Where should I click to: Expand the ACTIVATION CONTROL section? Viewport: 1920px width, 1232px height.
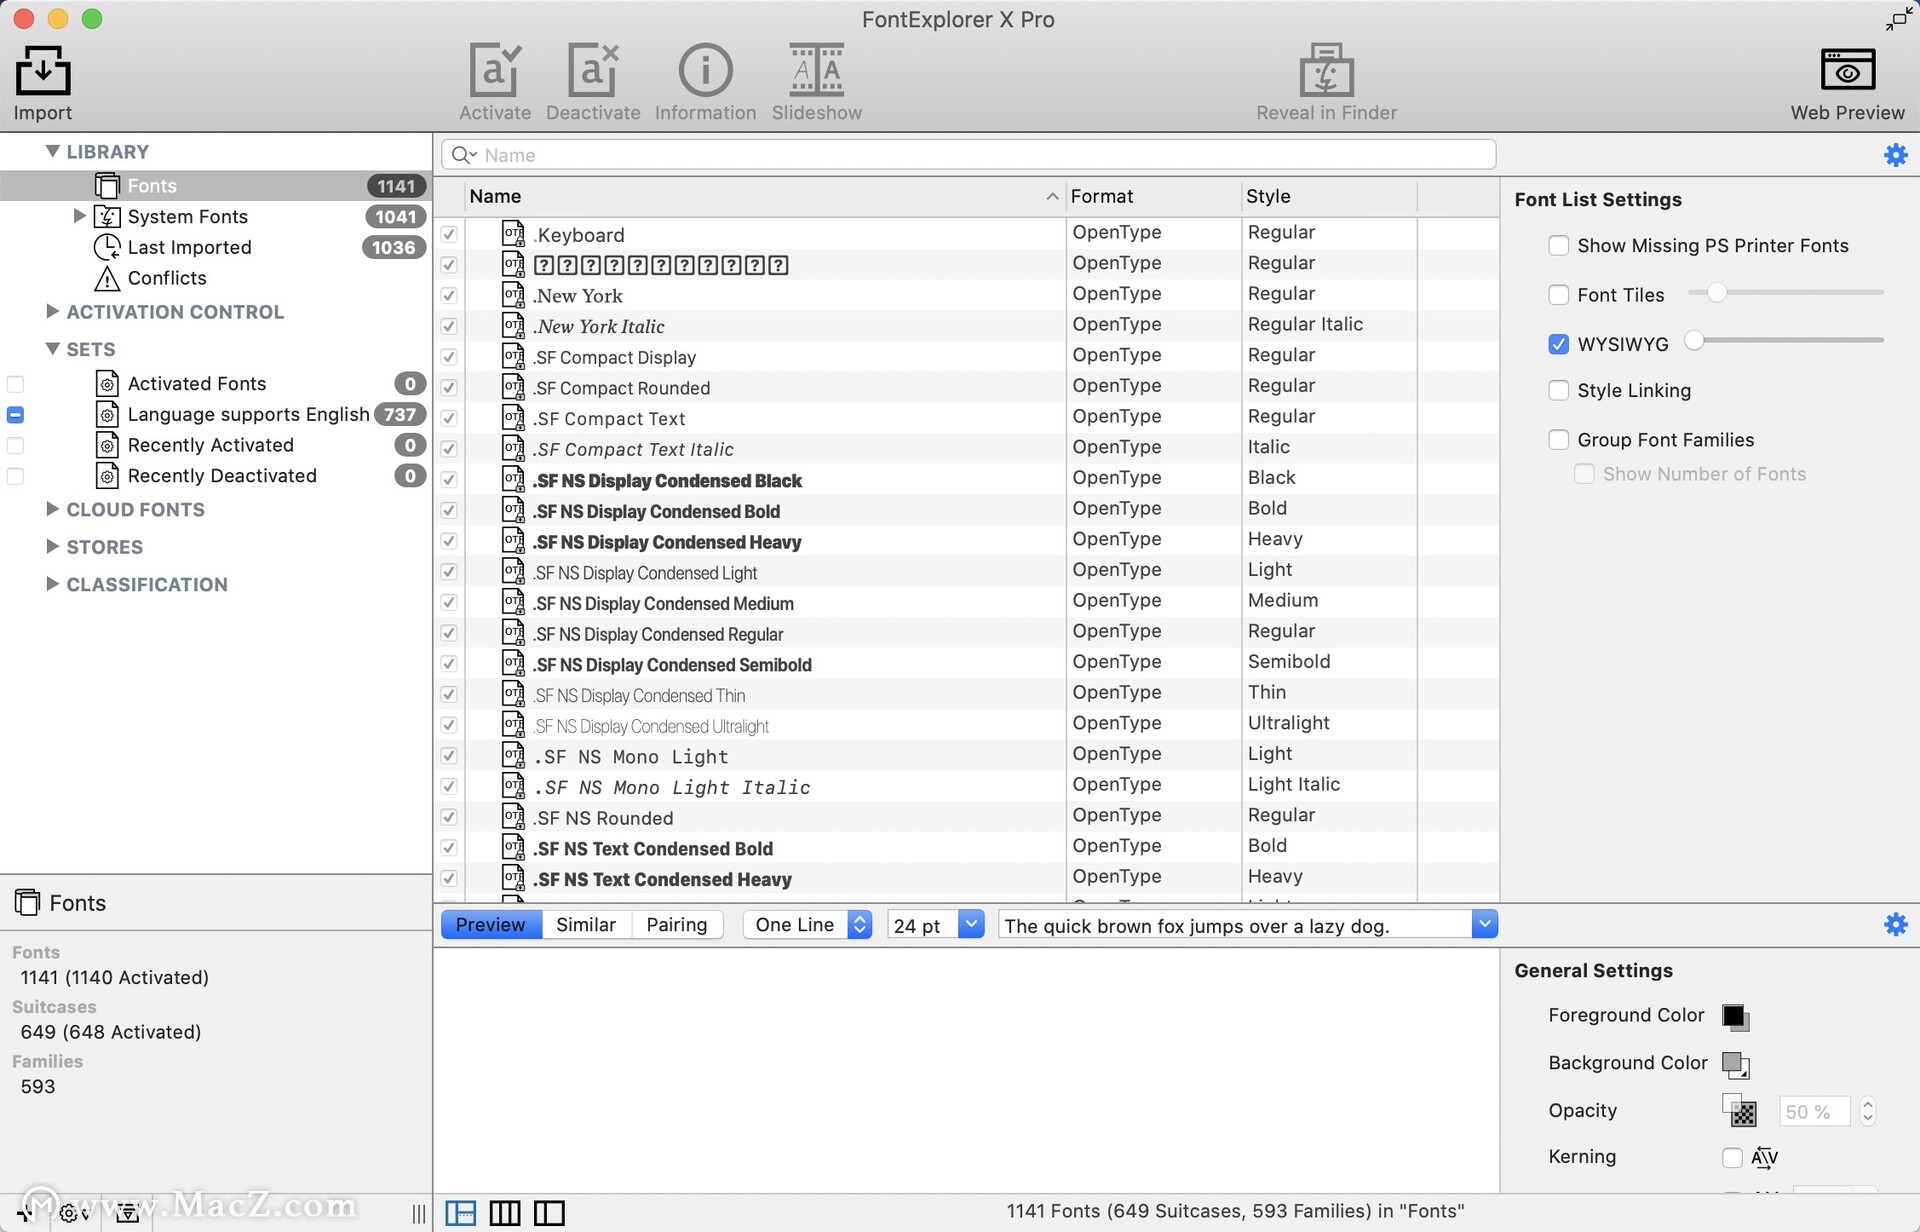tap(53, 311)
